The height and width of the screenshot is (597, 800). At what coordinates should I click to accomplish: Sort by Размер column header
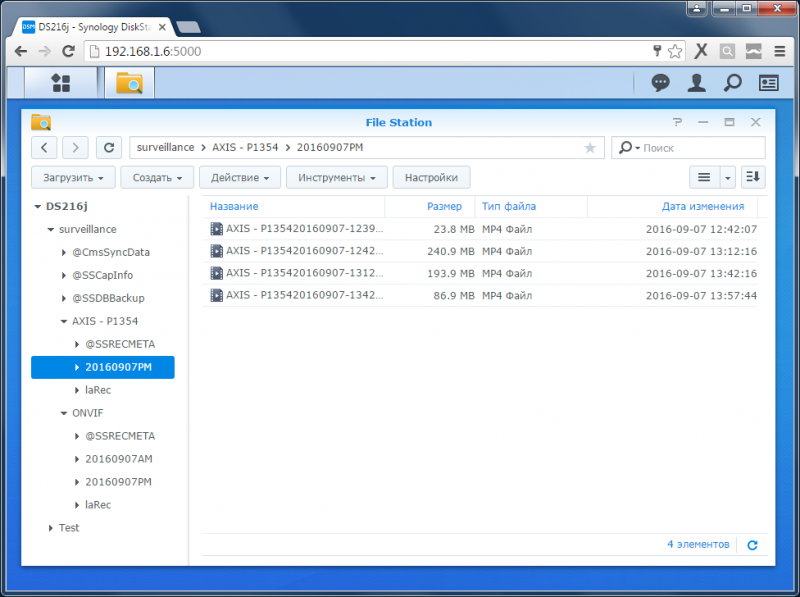click(x=444, y=206)
